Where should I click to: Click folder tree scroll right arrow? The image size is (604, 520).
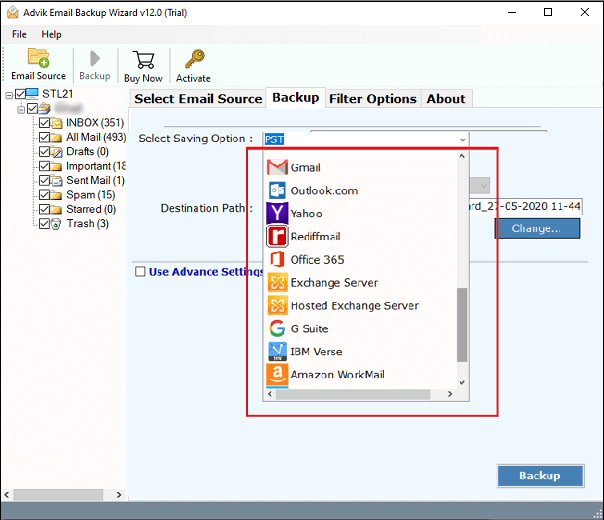119,495
